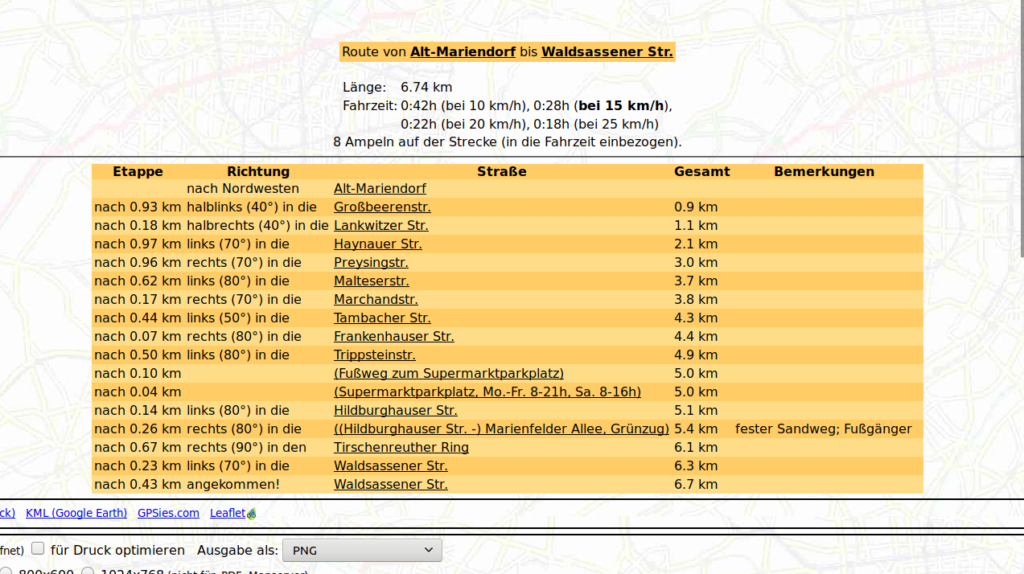Open the Haynauer Str. link
1024x574 pixels.
[x=377, y=244]
